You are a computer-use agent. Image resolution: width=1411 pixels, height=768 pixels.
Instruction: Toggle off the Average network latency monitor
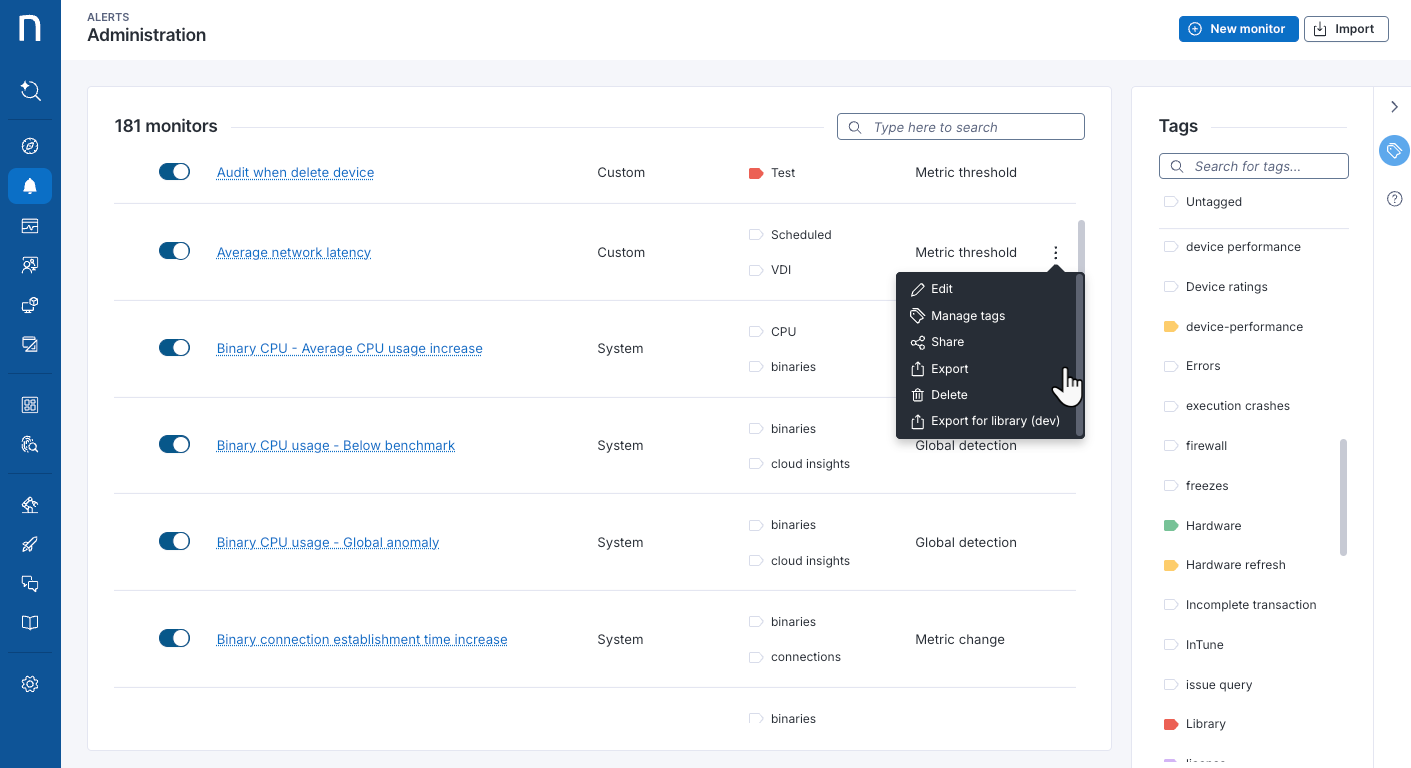tap(174, 251)
